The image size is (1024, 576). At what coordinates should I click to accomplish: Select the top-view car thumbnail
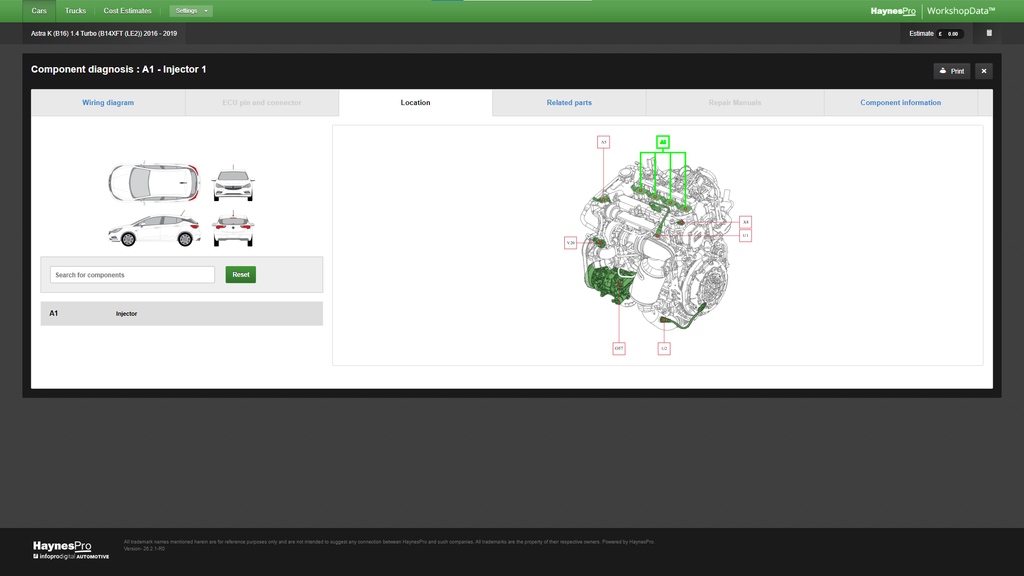(x=154, y=182)
